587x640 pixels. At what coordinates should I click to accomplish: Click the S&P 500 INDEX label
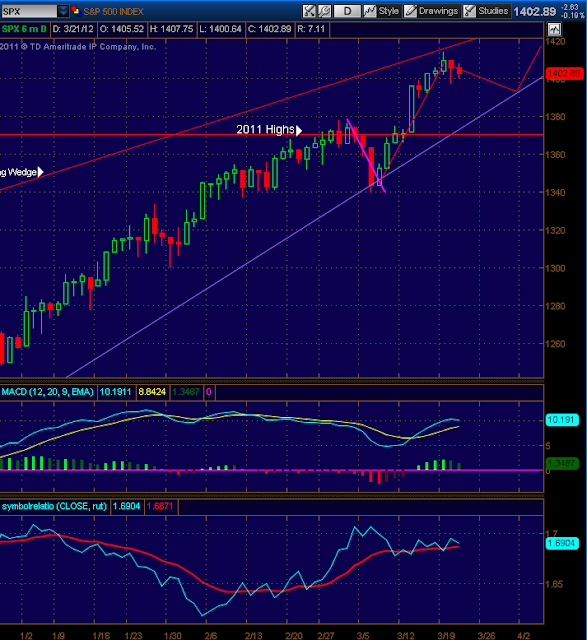(x=113, y=11)
